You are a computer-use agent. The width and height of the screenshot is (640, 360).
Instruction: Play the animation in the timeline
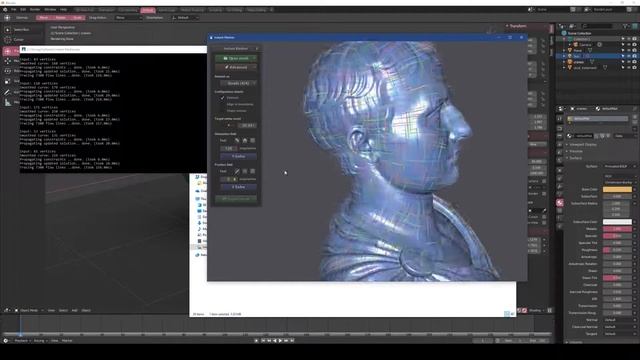click(x=280, y=340)
